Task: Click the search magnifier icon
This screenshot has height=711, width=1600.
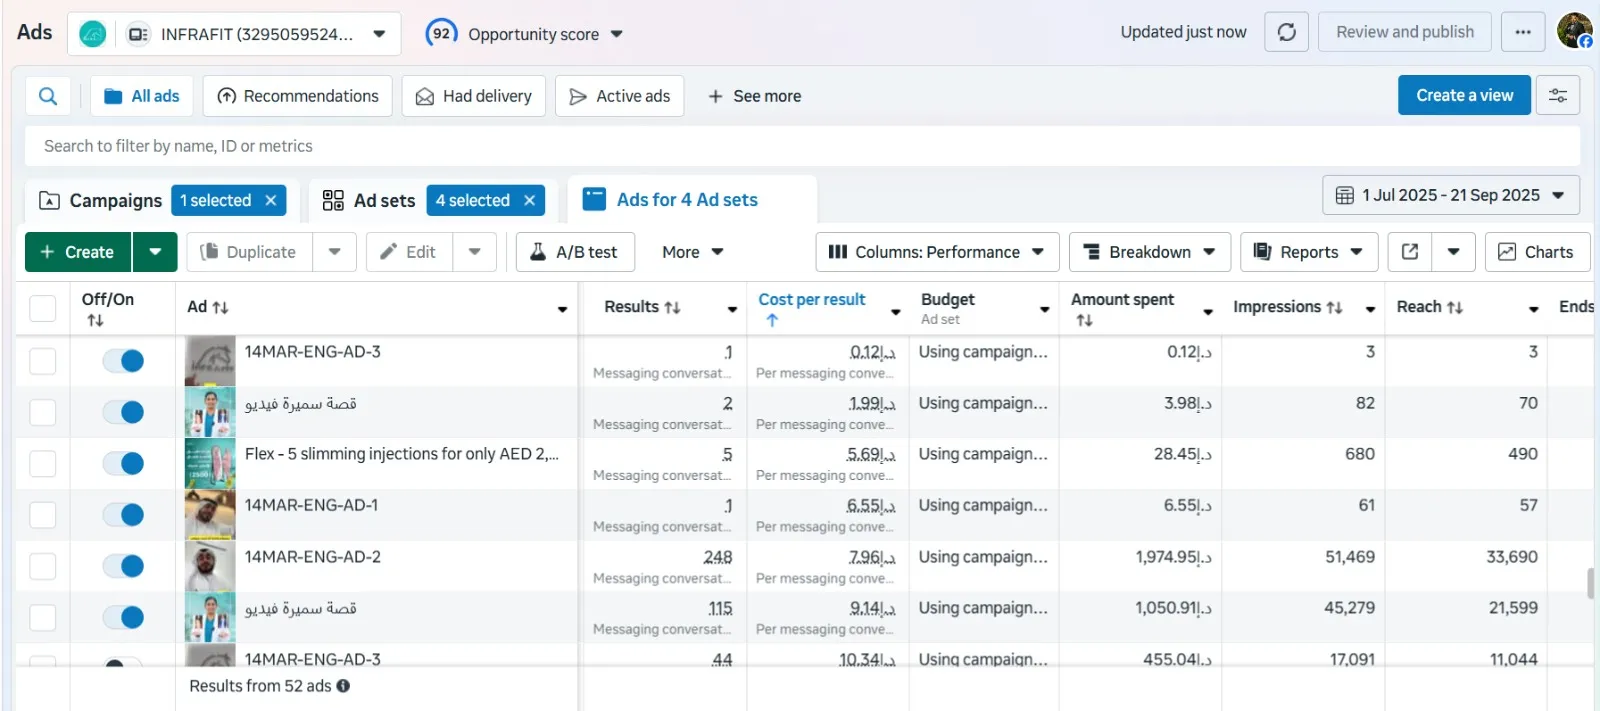Action: (47, 96)
